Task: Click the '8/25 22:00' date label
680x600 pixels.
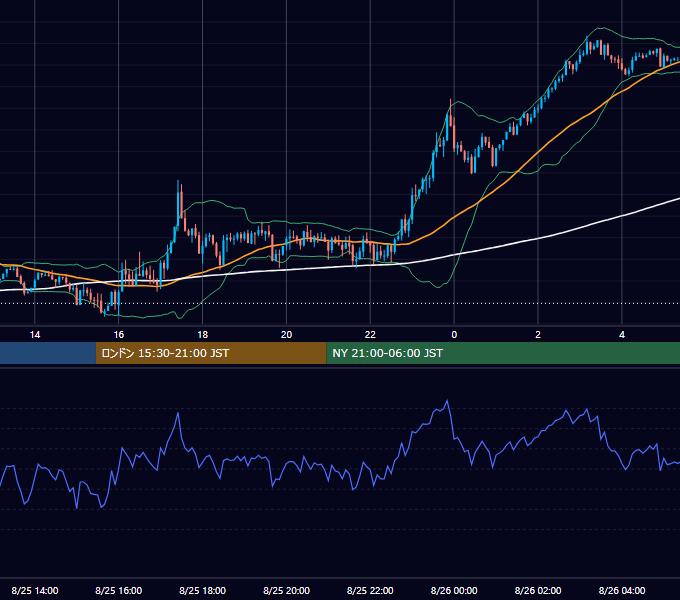Action: (370, 590)
